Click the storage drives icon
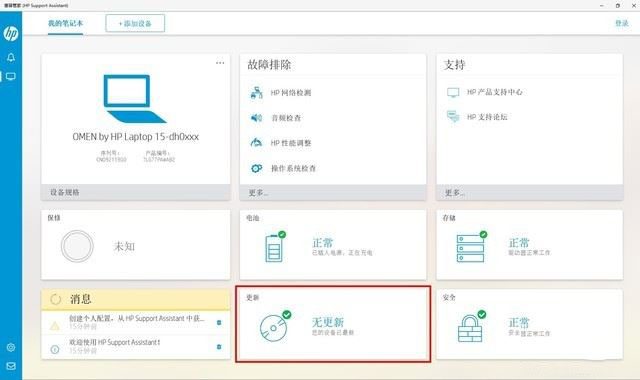The height and width of the screenshot is (380, 640). [x=471, y=247]
